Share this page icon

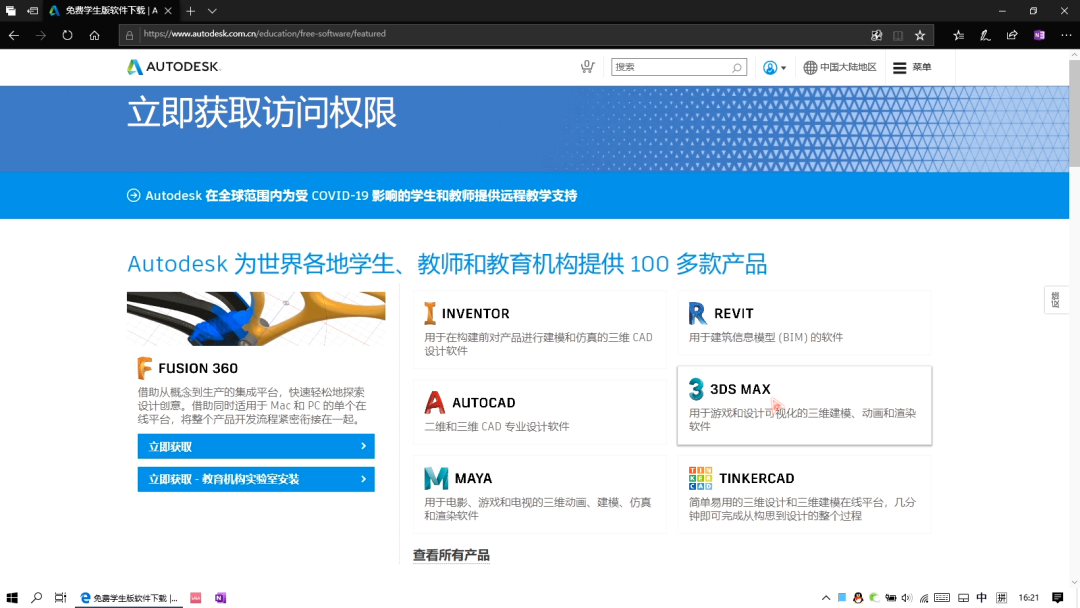(x=1012, y=35)
